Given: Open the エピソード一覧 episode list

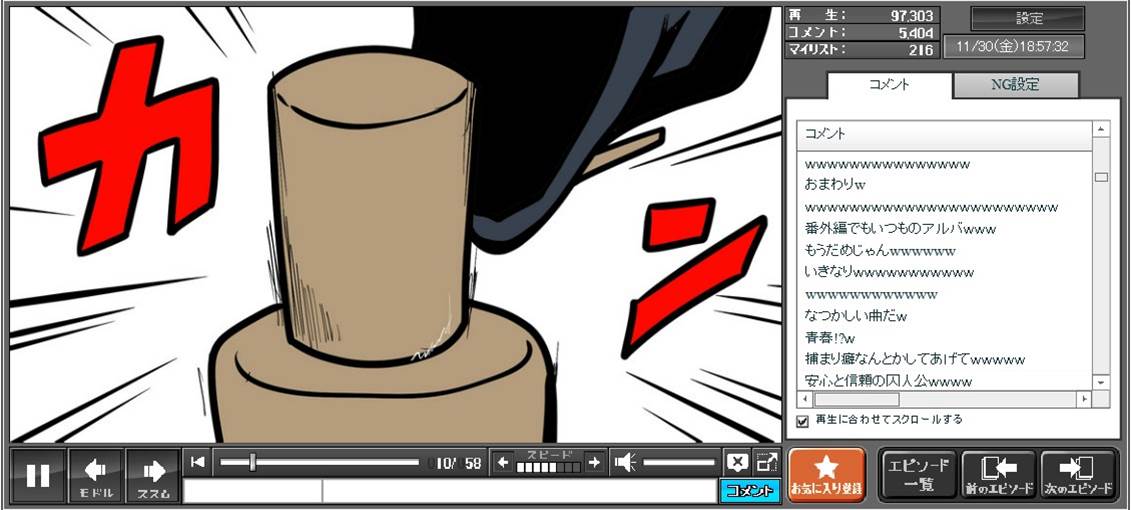Looking at the screenshot, I should coord(918,475).
